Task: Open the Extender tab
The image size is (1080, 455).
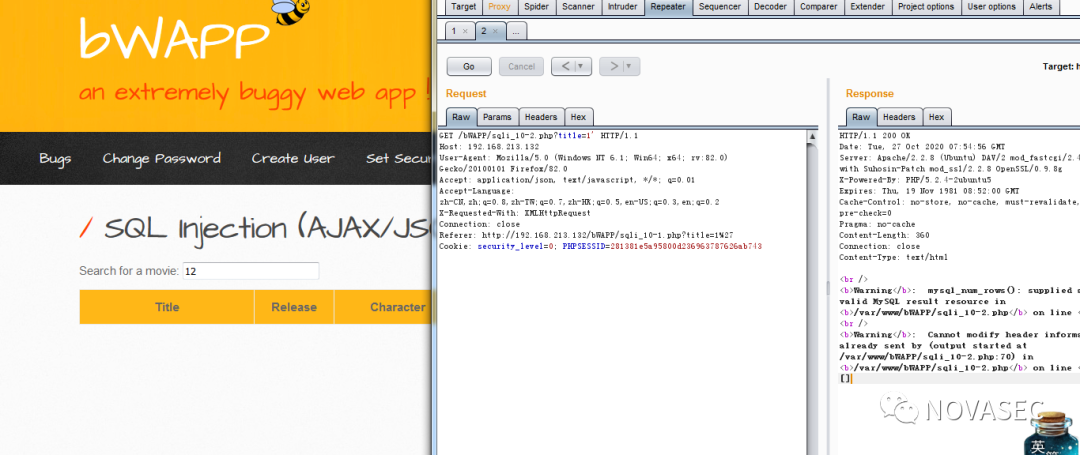Action: pos(868,7)
